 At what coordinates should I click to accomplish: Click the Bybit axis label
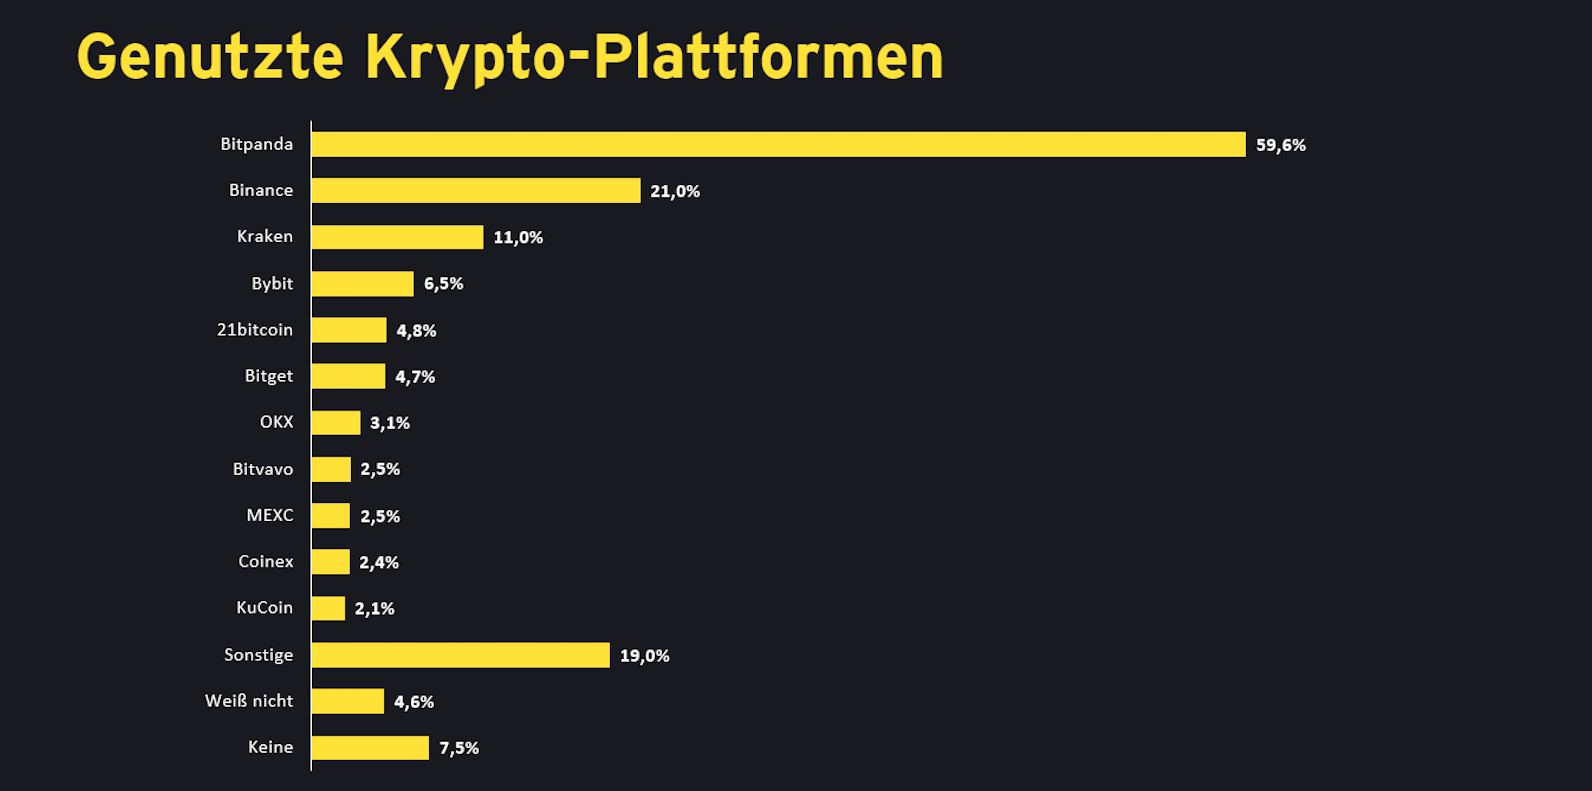[272, 284]
